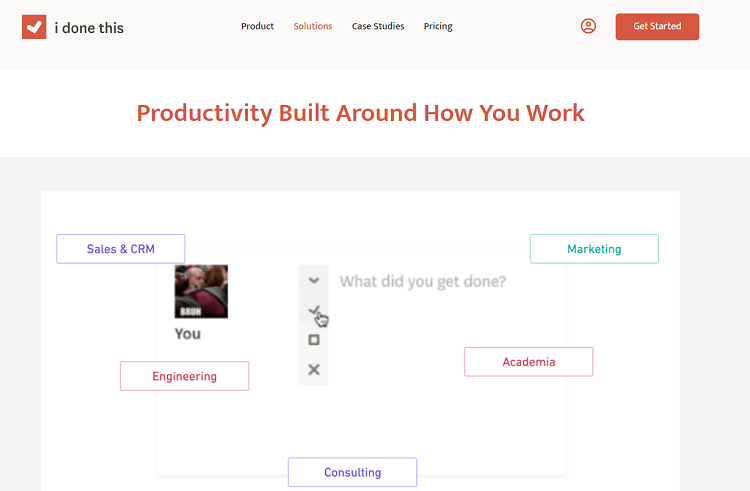Image resolution: width=750 pixels, height=491 pixels.
Task: Select the checkmark done status icon
Action: [x=314, y=310]
